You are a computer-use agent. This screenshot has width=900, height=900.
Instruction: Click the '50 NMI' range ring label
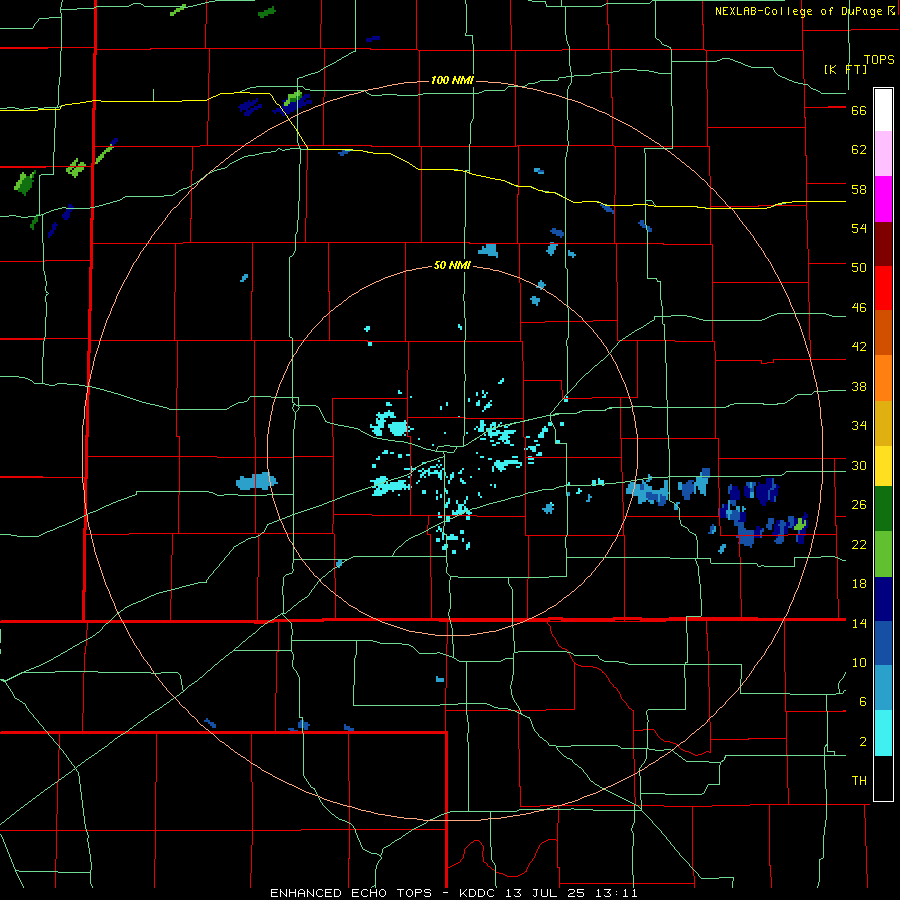452,265
